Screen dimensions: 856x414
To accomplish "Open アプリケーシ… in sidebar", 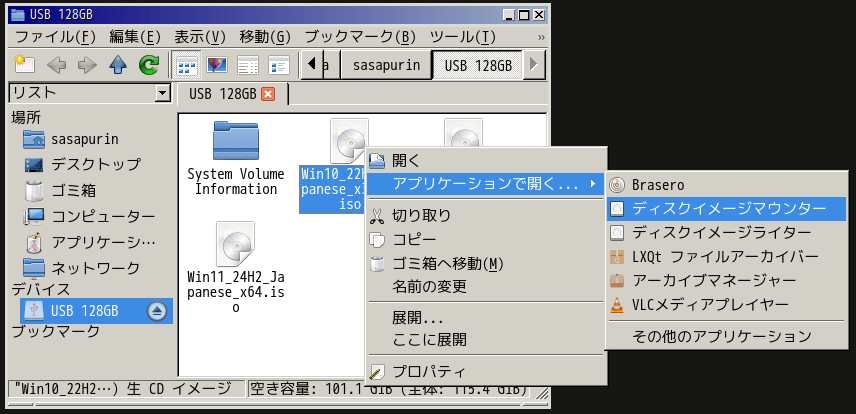I will 90,242.
